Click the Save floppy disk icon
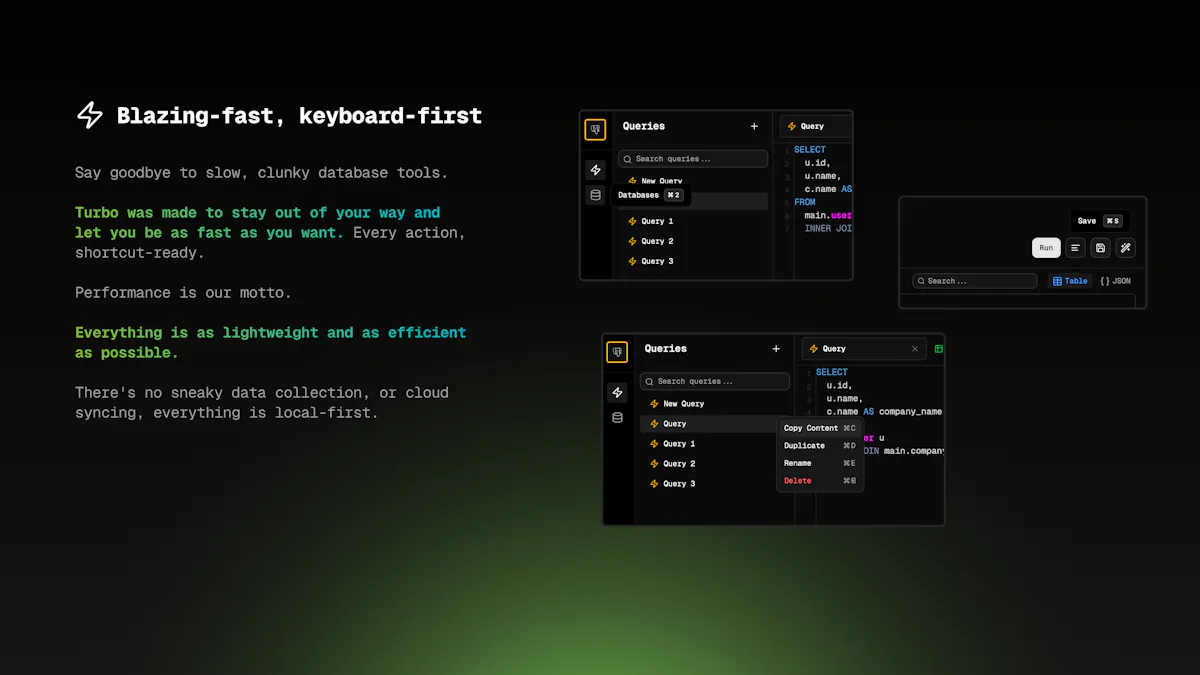 point(1100,248)
